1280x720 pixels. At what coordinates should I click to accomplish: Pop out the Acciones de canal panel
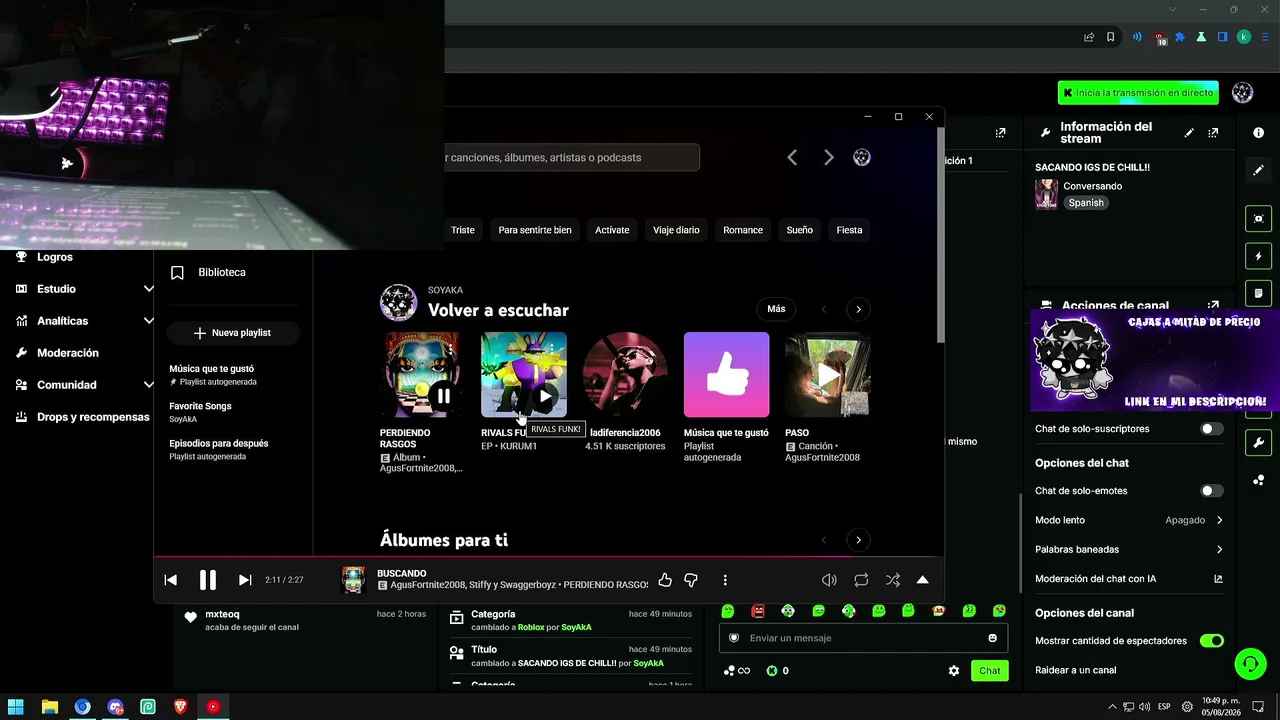pyautogui.click(x=1213, y=306)
